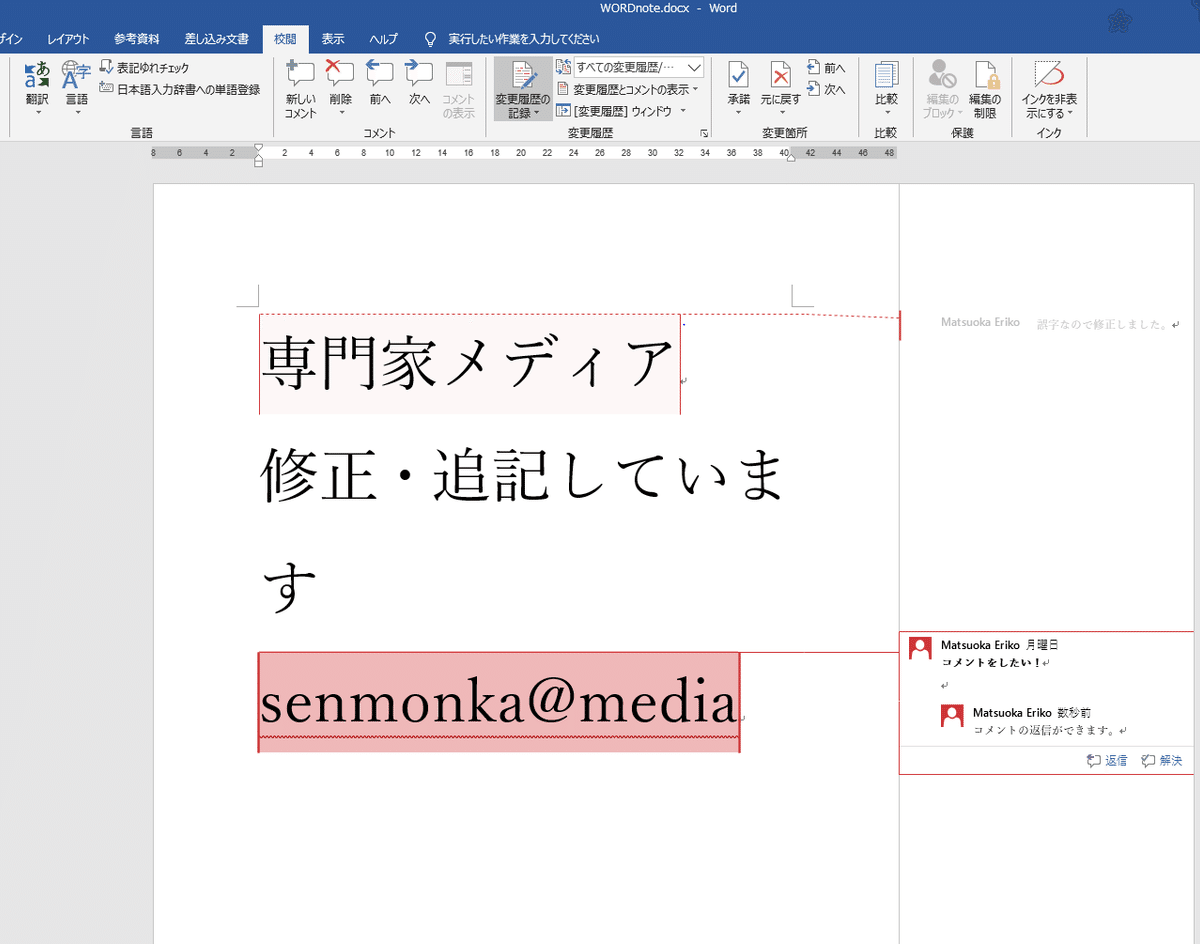
Task: Click 解決 to resolve the comment
Action: click(x=1162, y=761)
